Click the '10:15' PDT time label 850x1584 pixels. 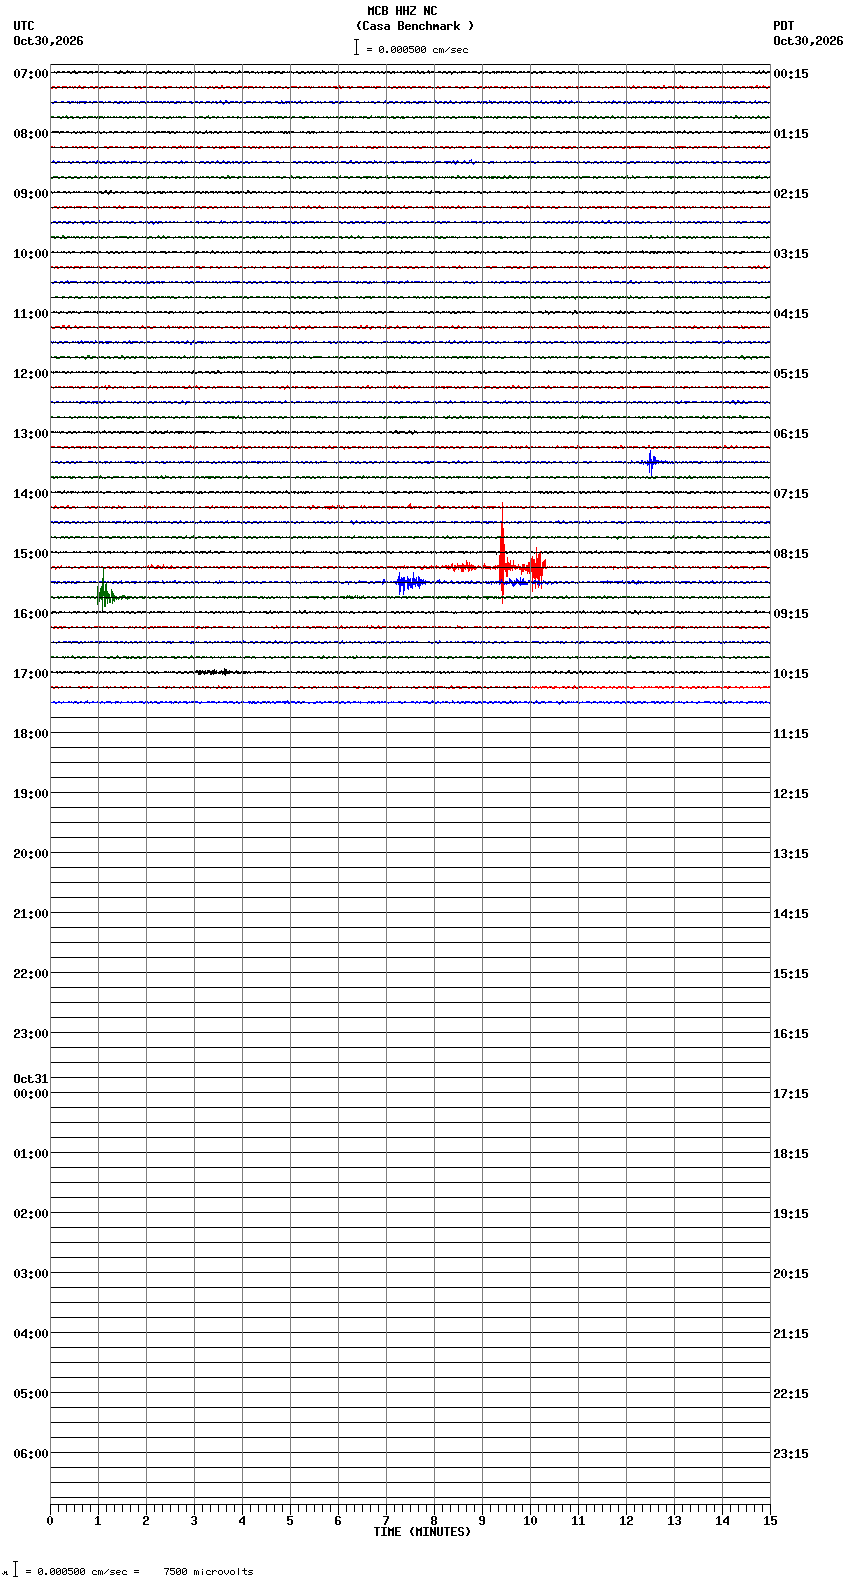[791, 674]
